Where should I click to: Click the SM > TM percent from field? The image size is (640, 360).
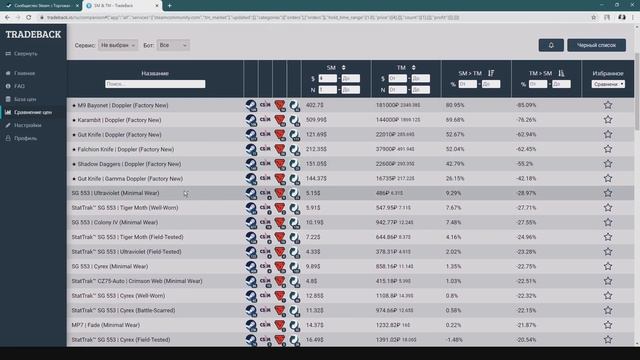point(467,84)
